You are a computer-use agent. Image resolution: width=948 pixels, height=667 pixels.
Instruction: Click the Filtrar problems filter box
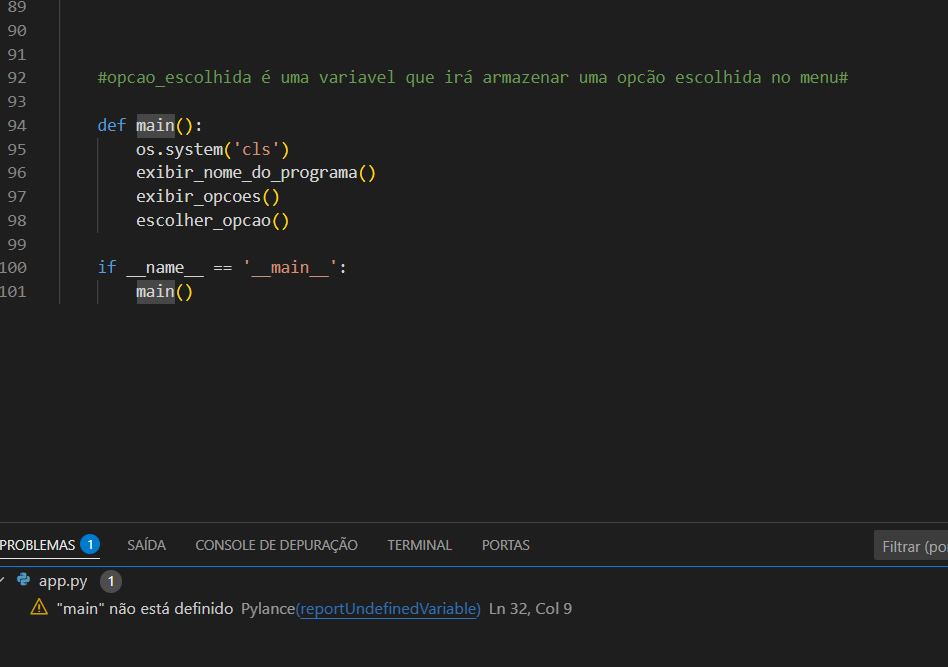pyautogui.click(x=912, y=546)
